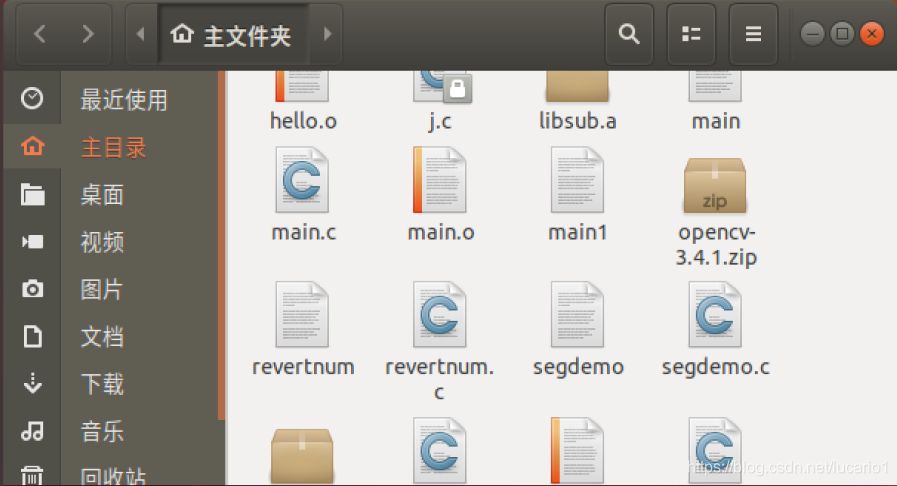Click the trash can icon in sidebar
This screenshot has height=486, width=897.
(x=32, y=476)
